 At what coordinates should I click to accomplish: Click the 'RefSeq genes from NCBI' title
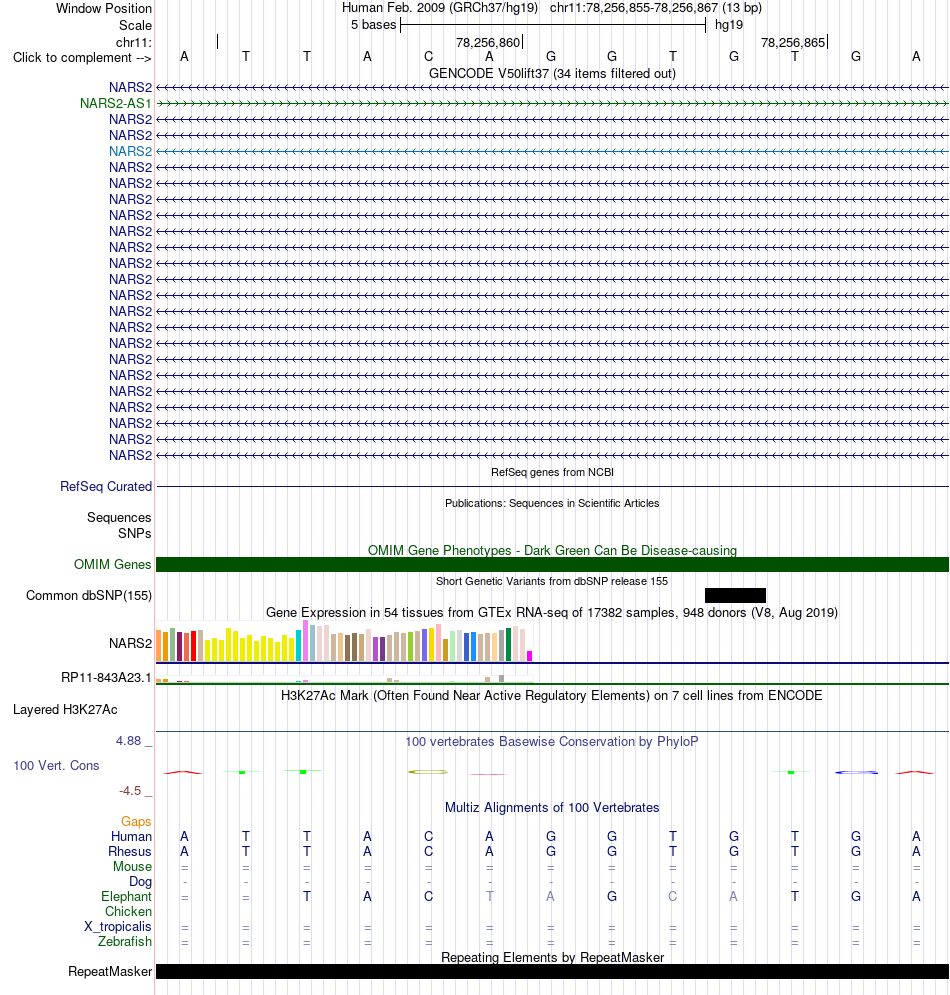pos(552,472)
